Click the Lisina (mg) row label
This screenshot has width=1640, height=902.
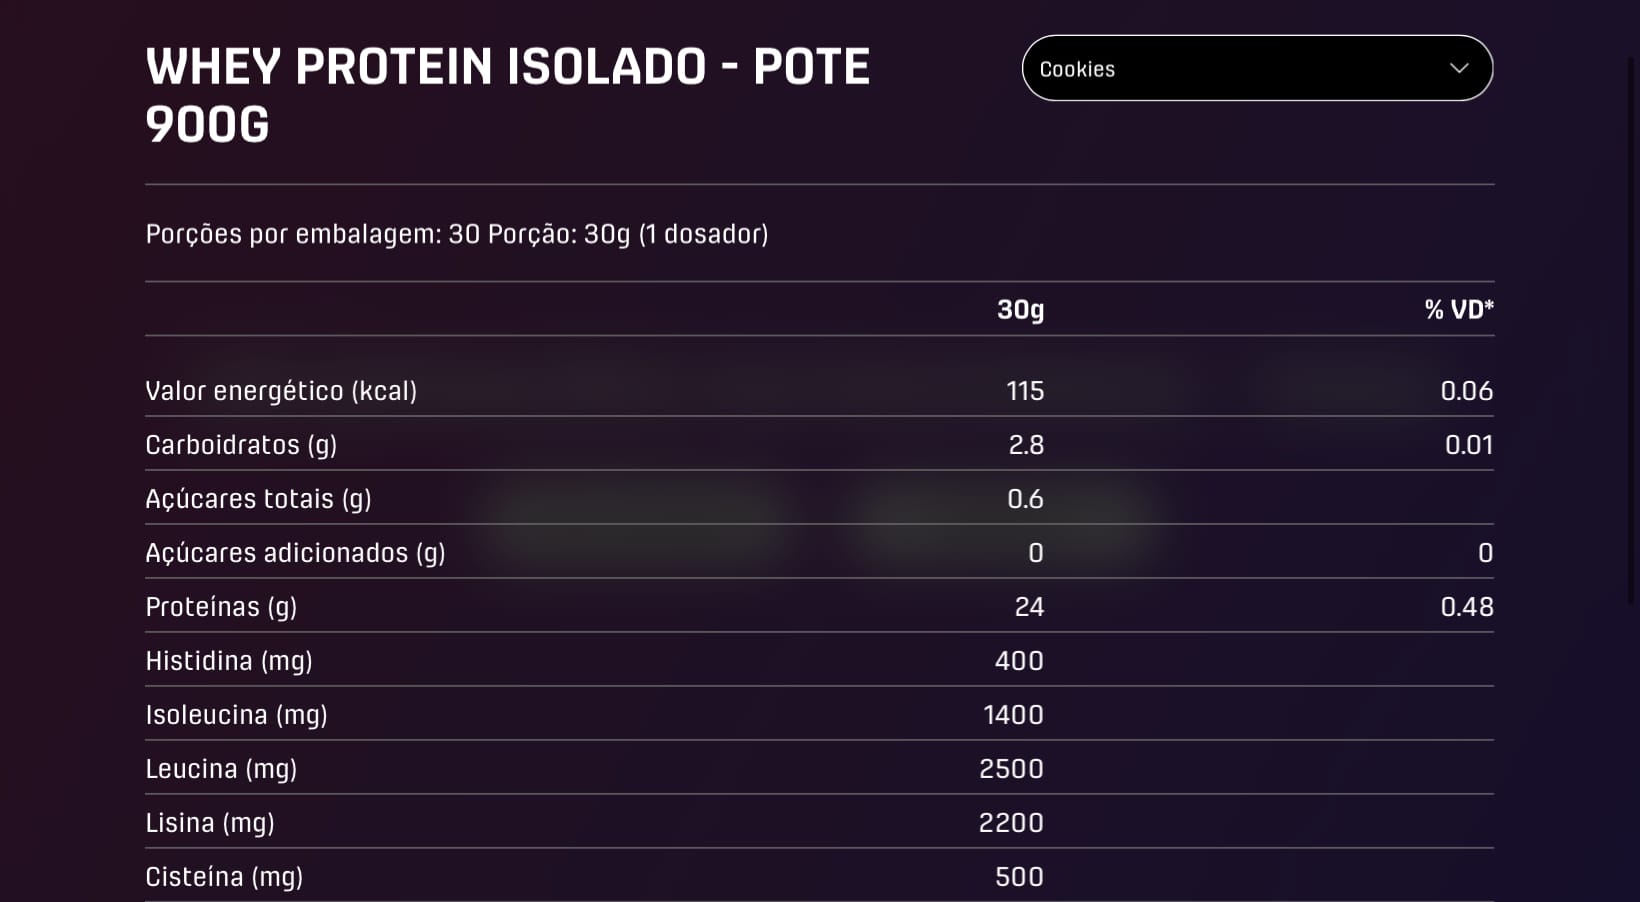[210, 822]
